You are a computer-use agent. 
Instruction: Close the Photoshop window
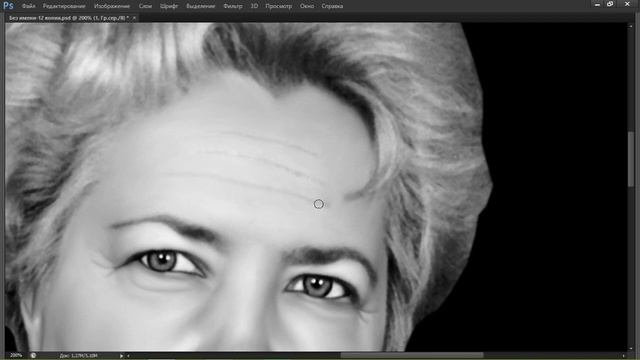pos(627,4)
